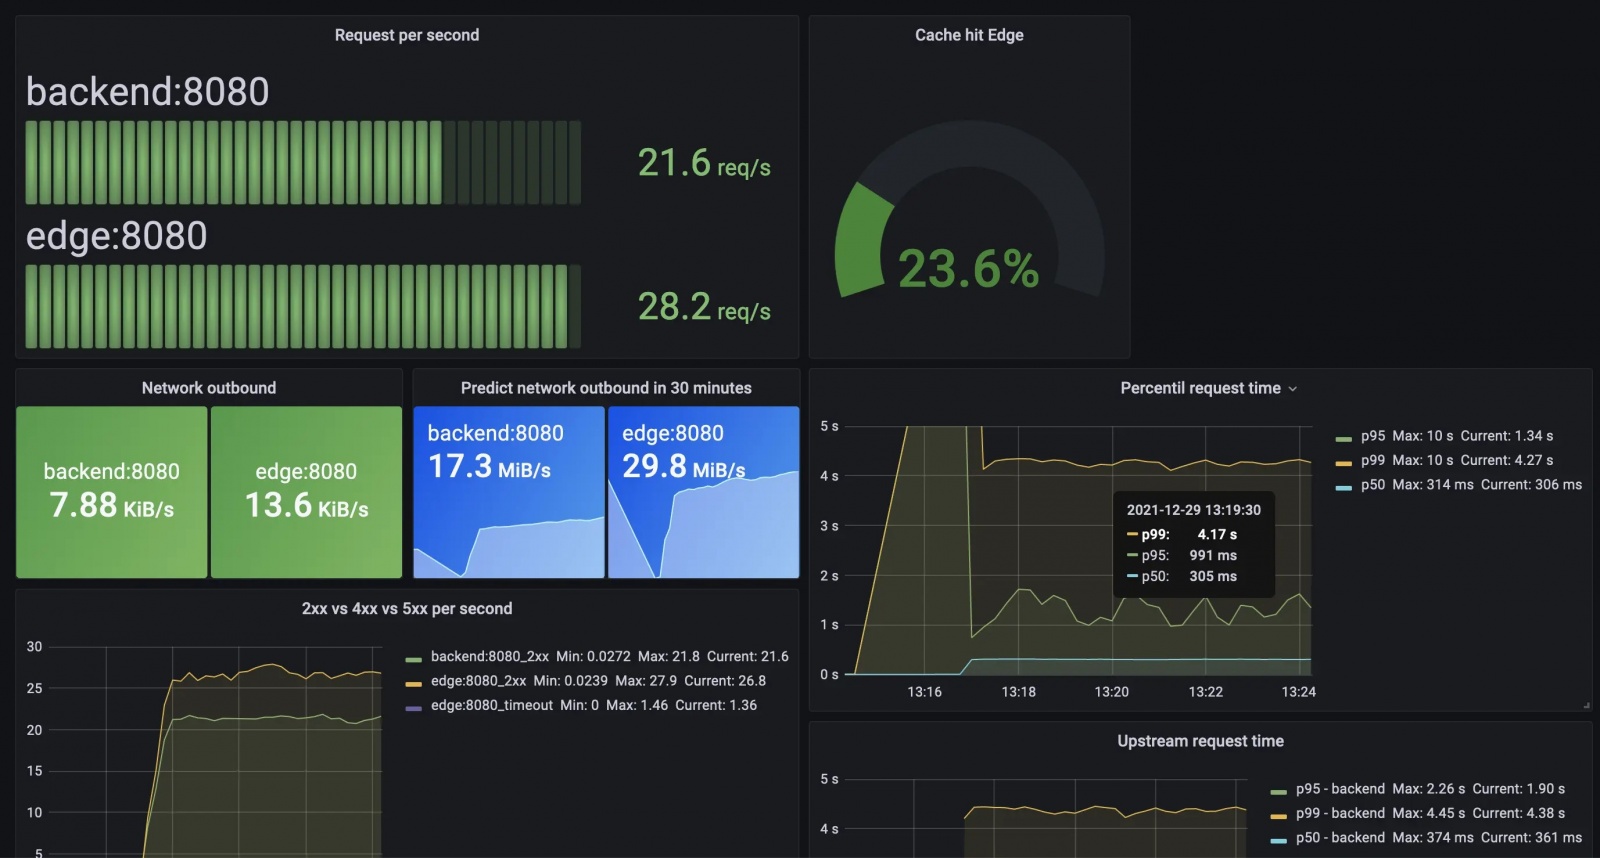Viewport: 1600px width, 858px height.
Task: Toggle the p50 series in Percentil legend
Action: click(x=1373, y=484)
